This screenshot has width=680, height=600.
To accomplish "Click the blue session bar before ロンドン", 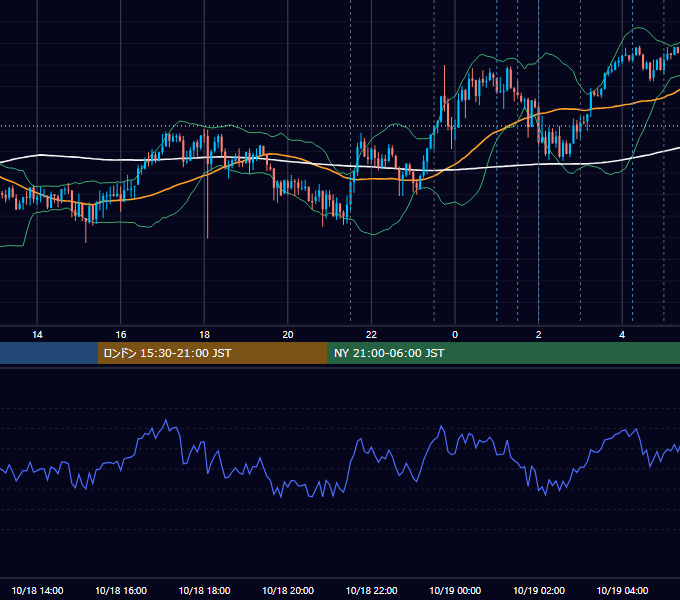I will tap(49, 353).
